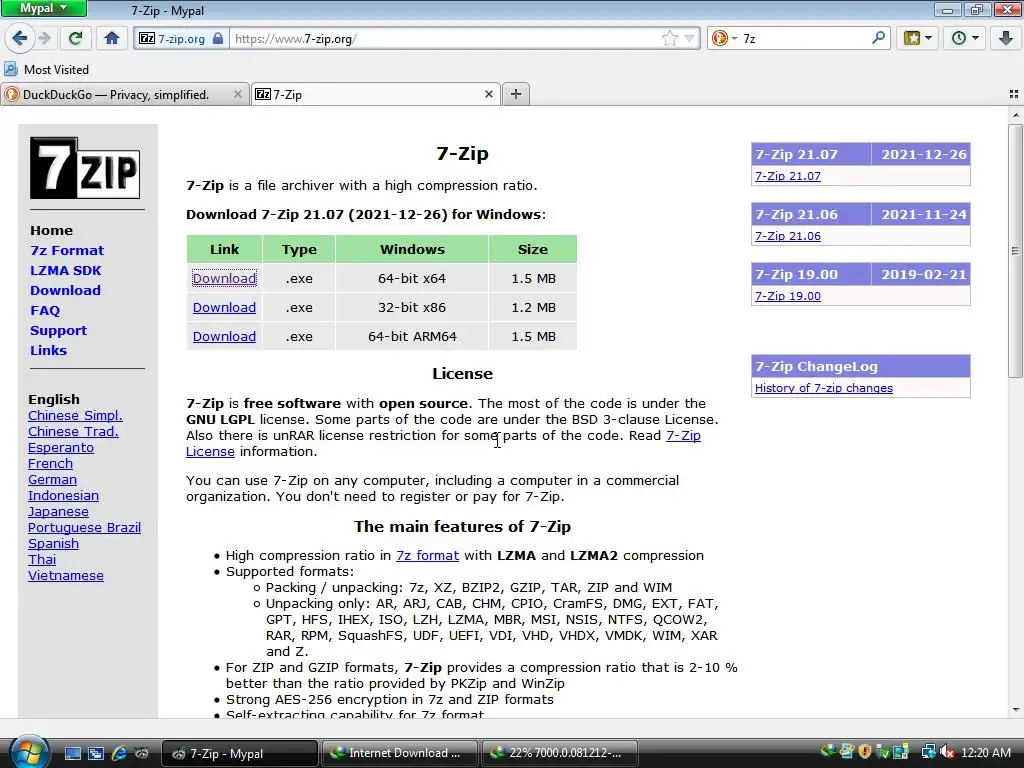The image size is (1024, 768).
Task: Close the DuckDuckGo tab
Action: [238, 95]
